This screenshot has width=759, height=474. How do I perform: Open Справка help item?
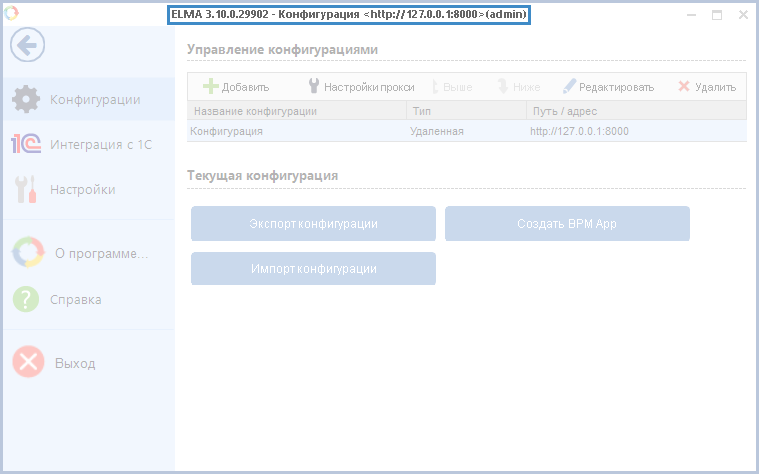[76, 300]
